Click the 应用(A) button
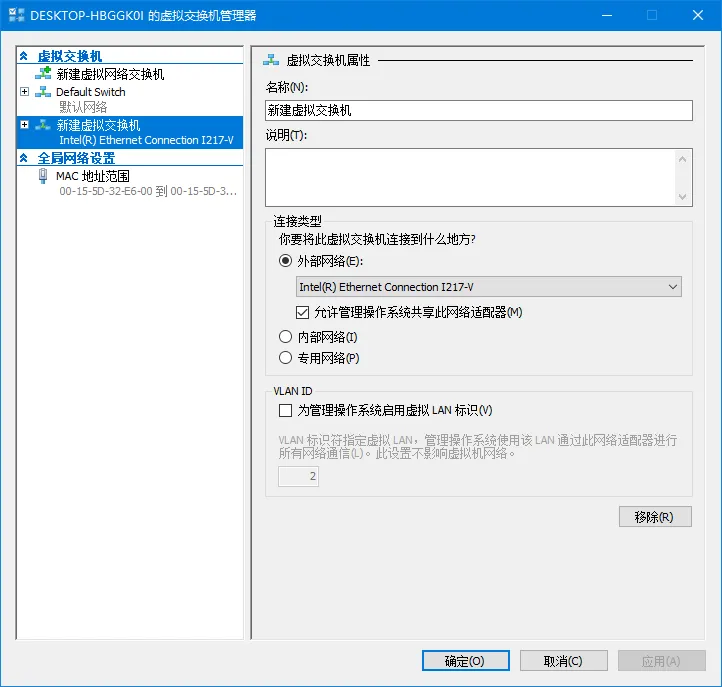 662,661
